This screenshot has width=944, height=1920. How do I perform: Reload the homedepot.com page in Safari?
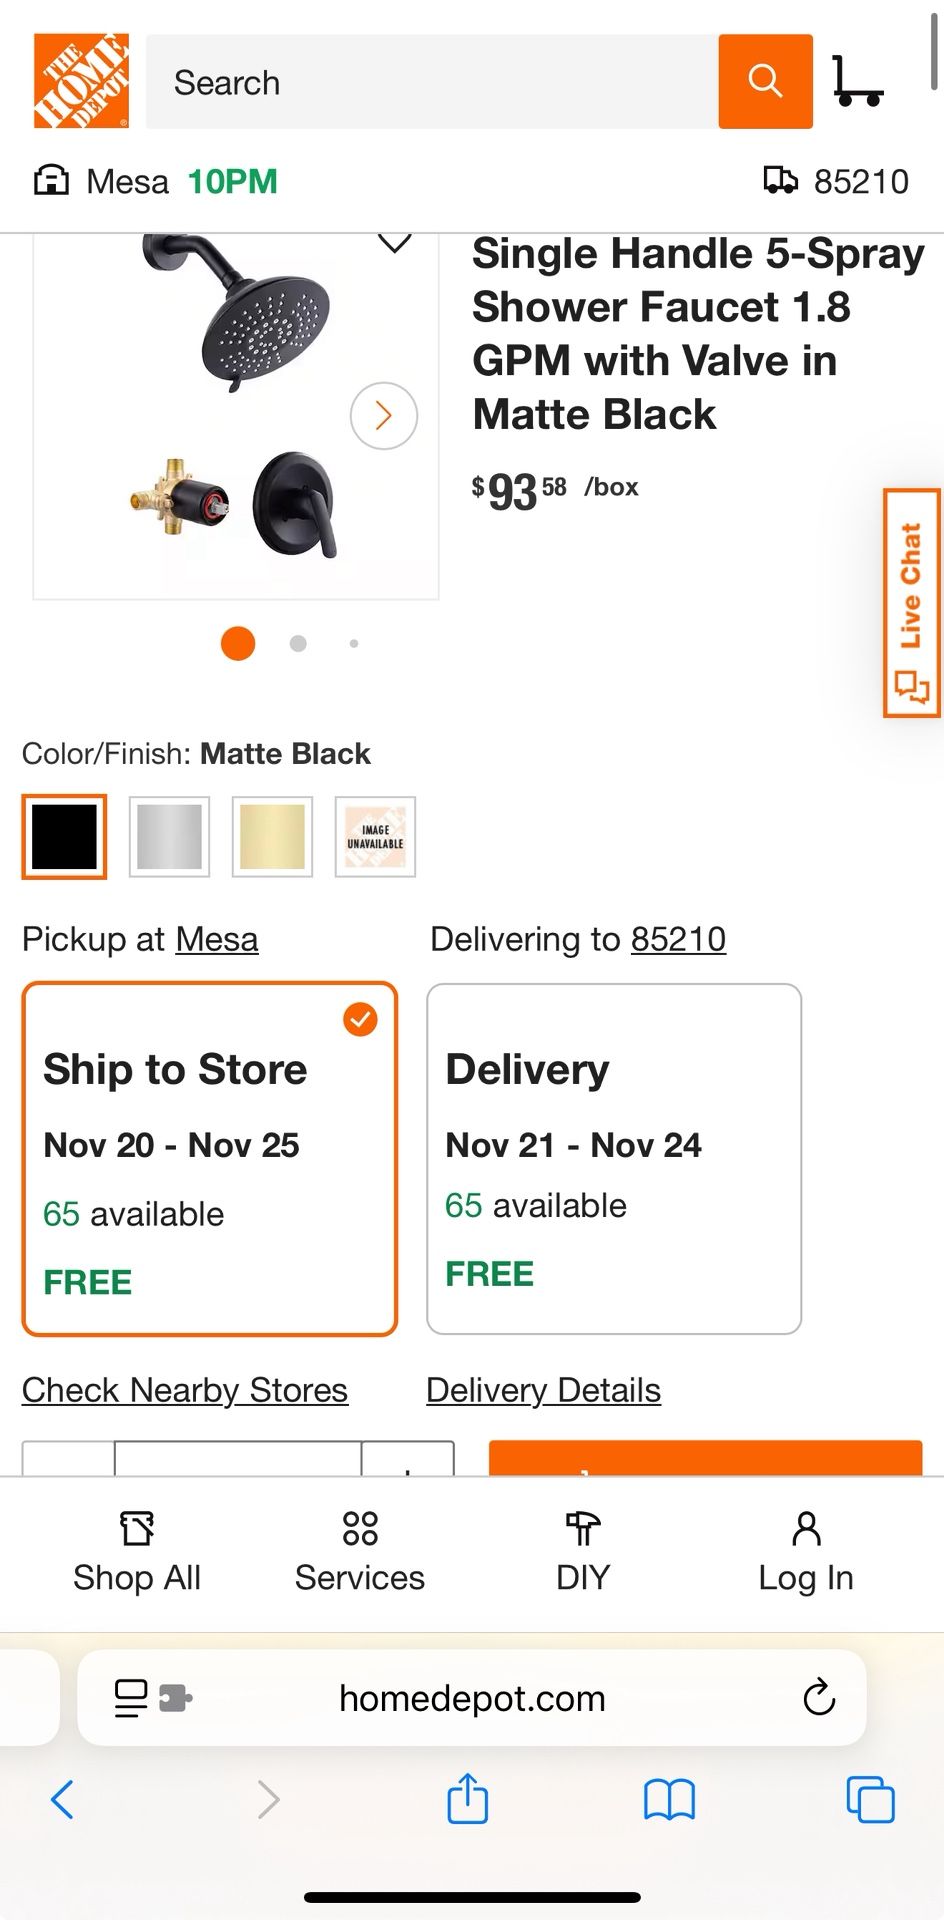(819, 1697)
